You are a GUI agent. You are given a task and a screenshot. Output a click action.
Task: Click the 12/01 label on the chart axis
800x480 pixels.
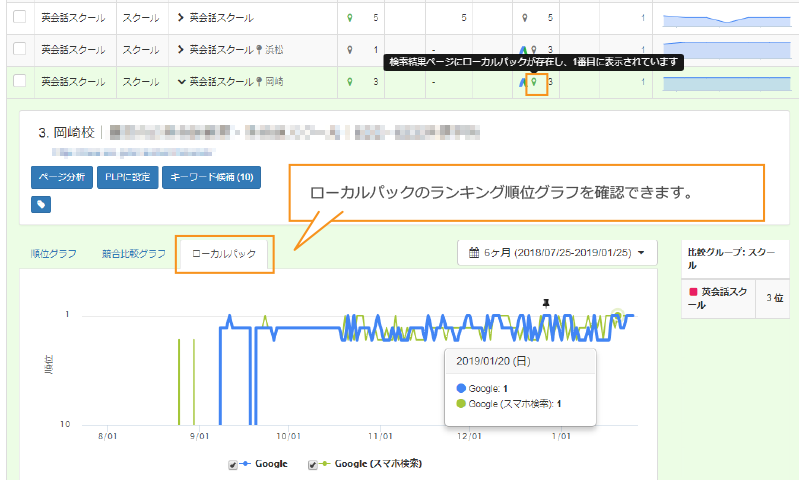point(469,437)
